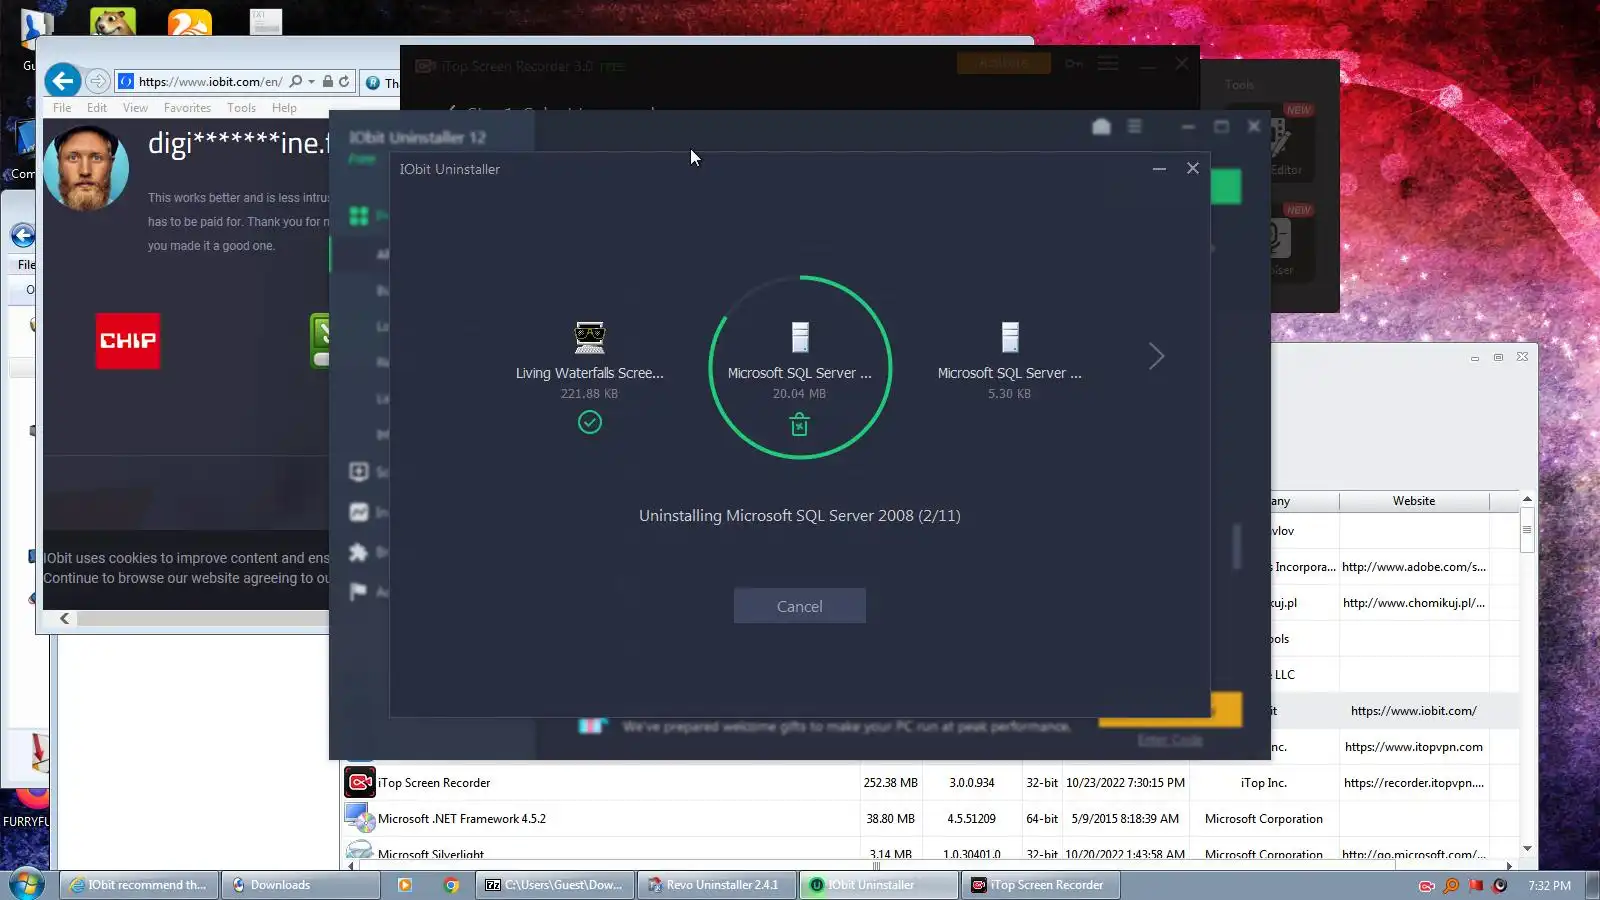The image size is (1600, 900).
Task: Click the green trash uninstalling icon
Action: click(799, 425)
